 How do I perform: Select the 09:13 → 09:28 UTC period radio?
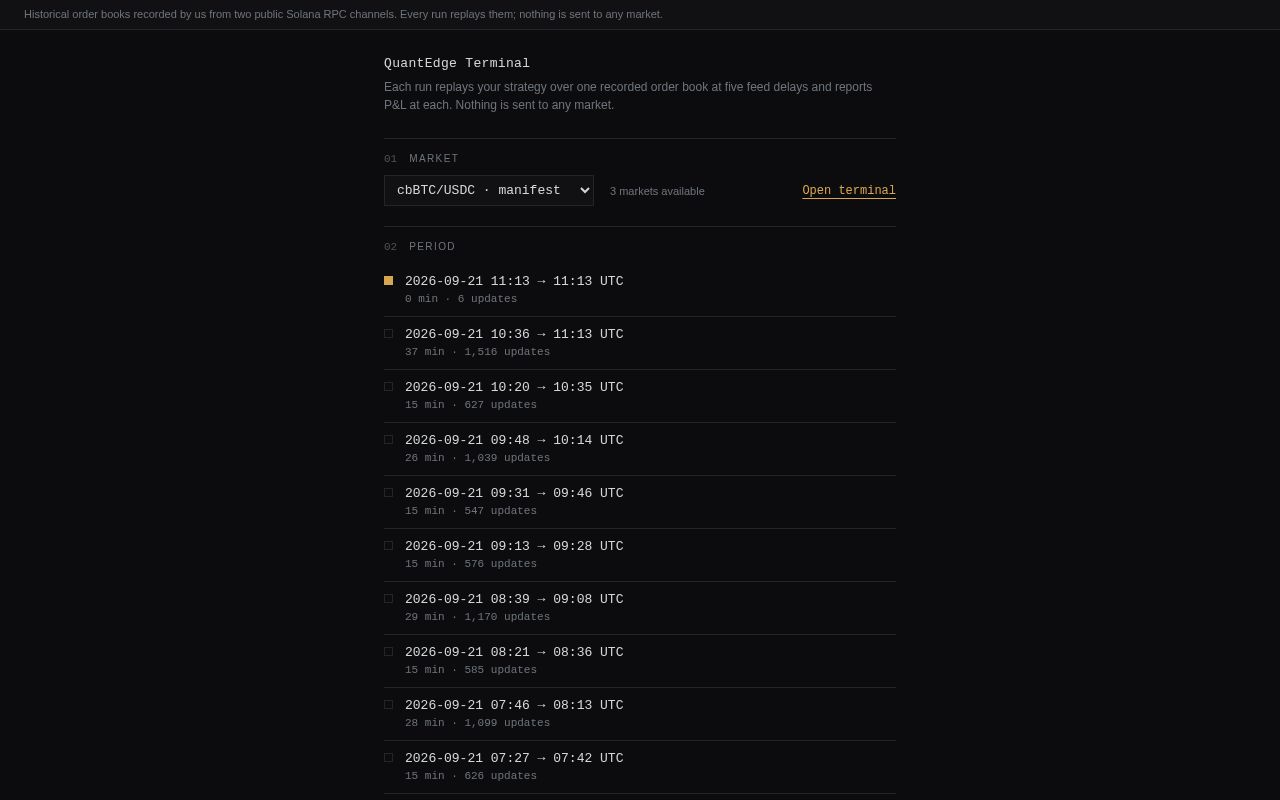pyautogui.click(x=388, y=546)
